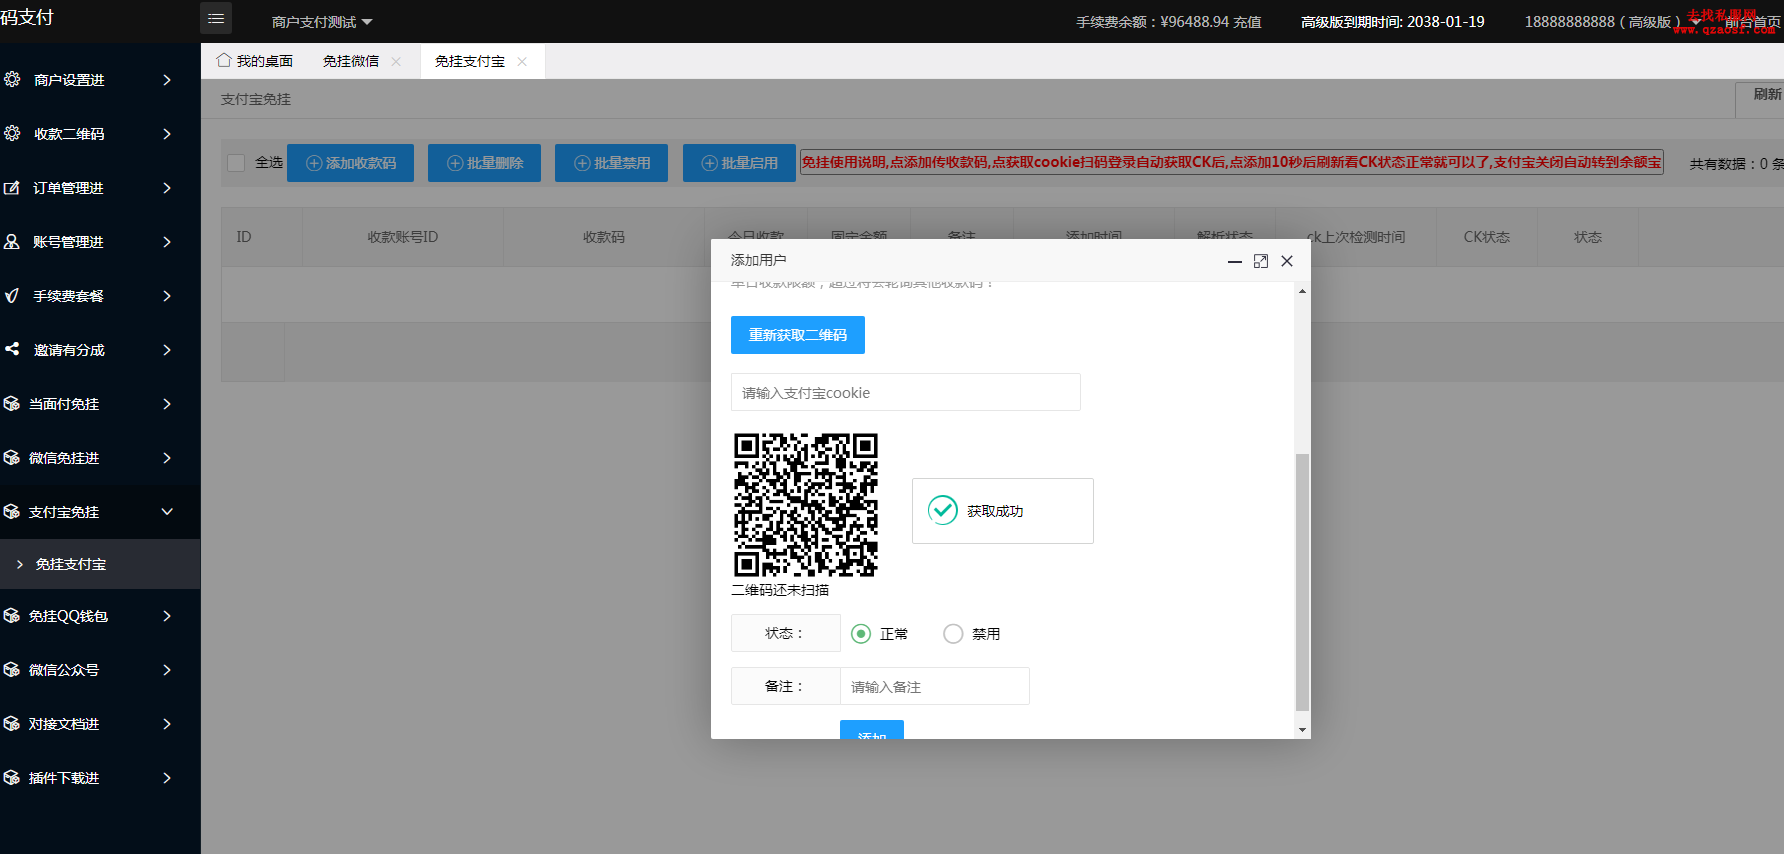
Task: Click the gear icon beside 商户设置进
Action: coord(12,79)
